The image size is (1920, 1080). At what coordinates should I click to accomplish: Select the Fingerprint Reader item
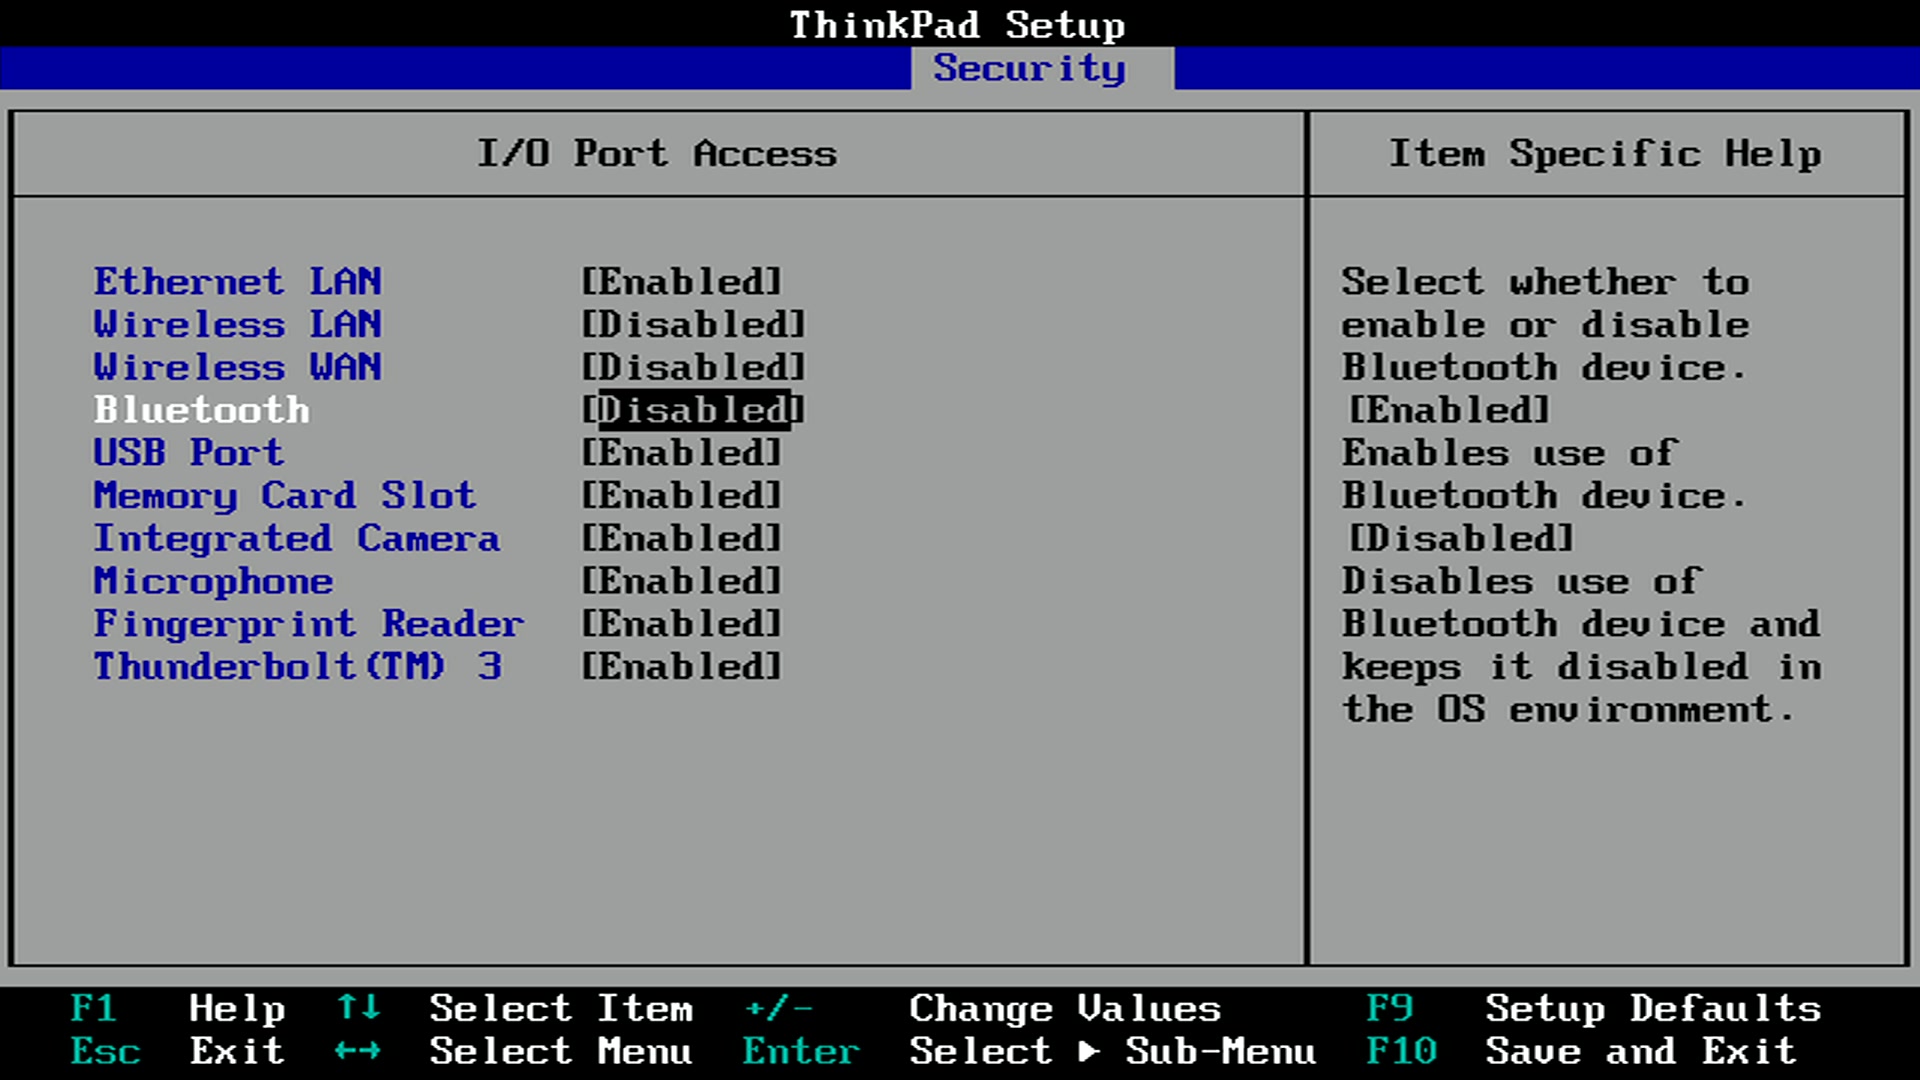coord(309,624)
